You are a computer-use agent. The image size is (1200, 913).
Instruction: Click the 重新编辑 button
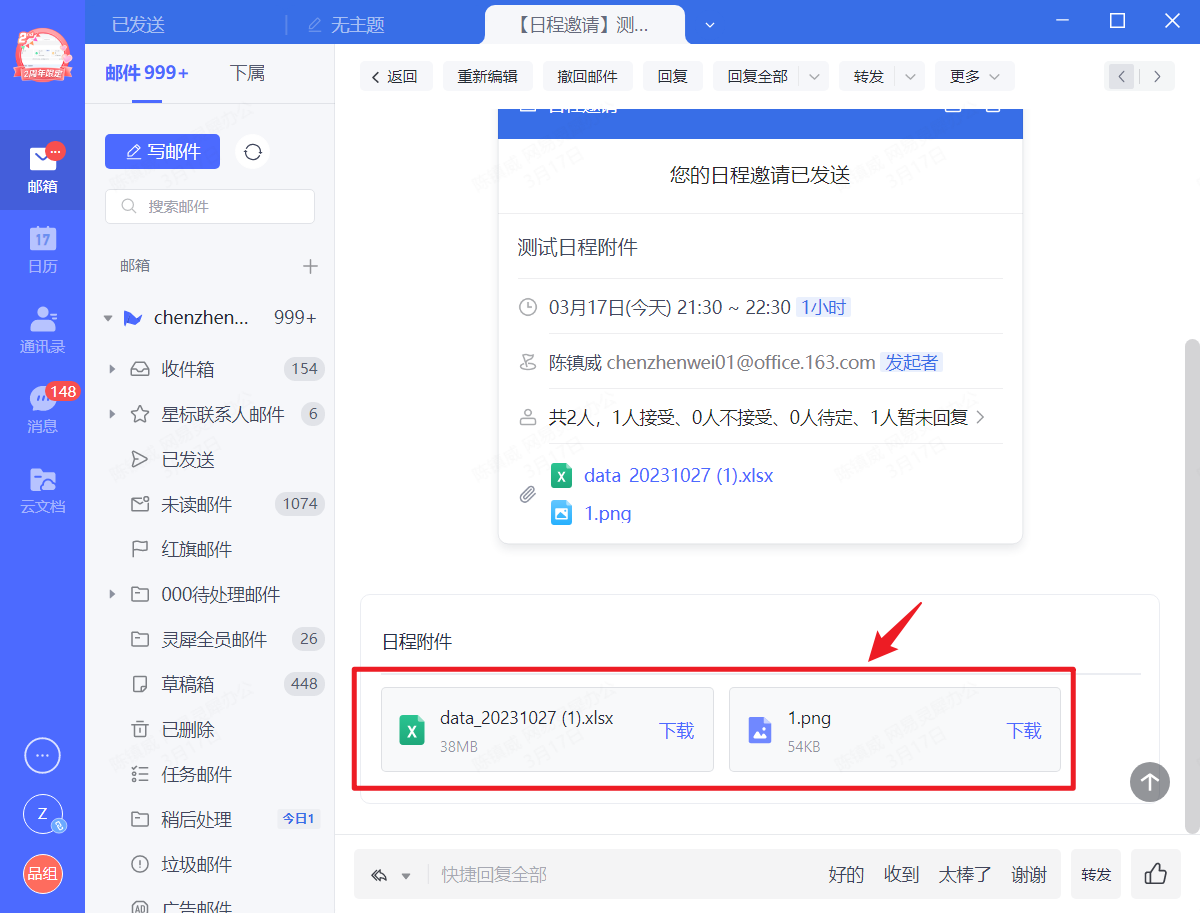(x=488, y=77)
